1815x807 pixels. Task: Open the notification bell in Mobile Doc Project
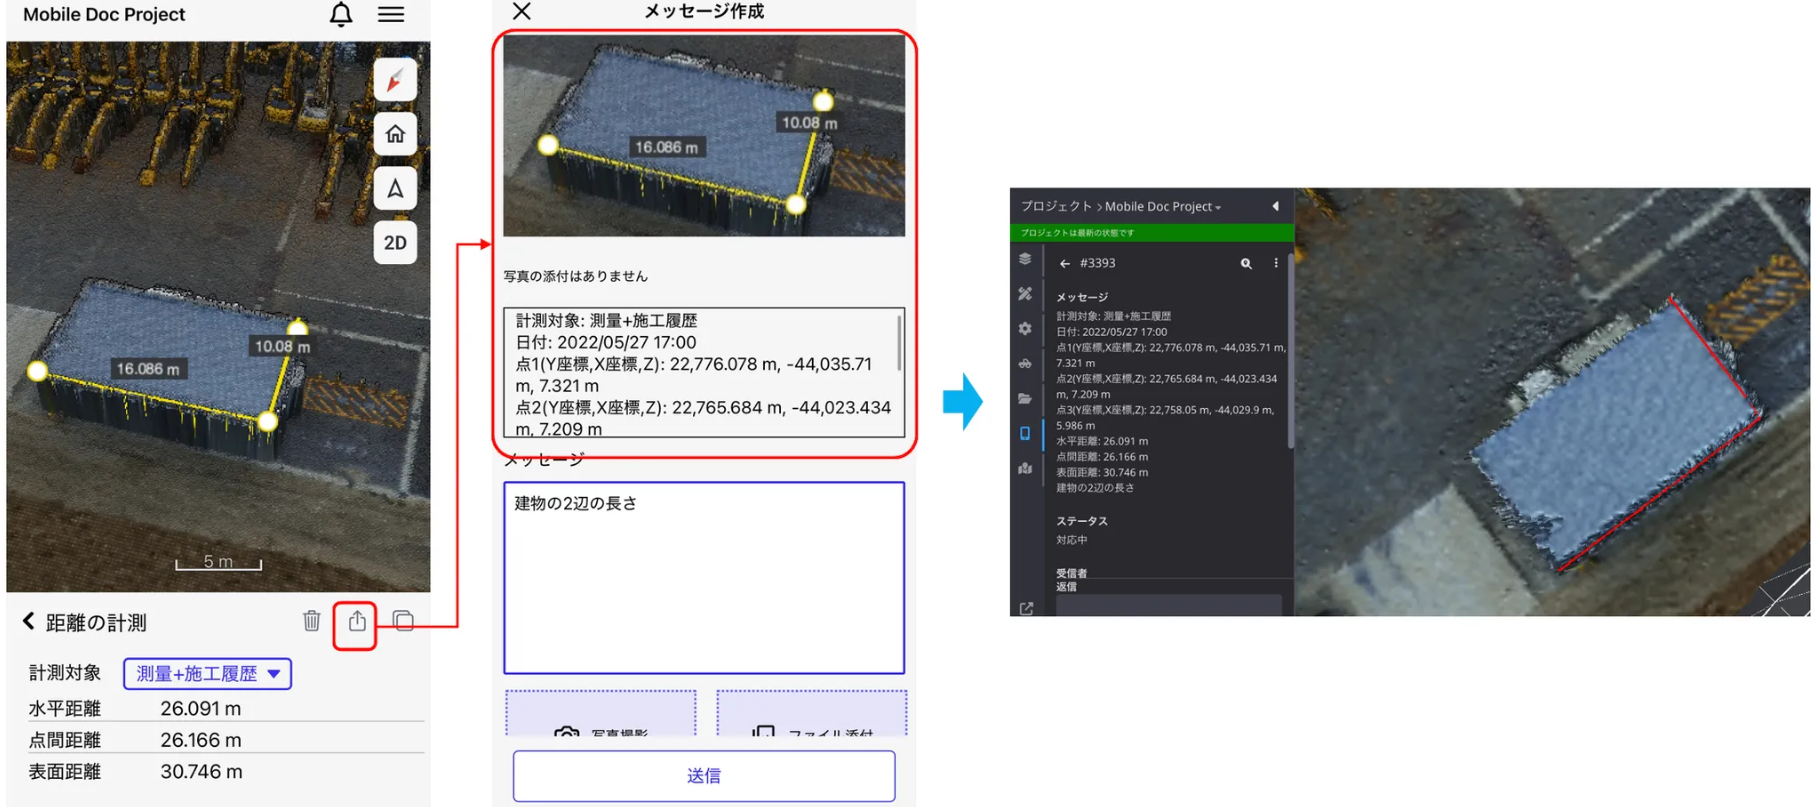pos(341,14)
